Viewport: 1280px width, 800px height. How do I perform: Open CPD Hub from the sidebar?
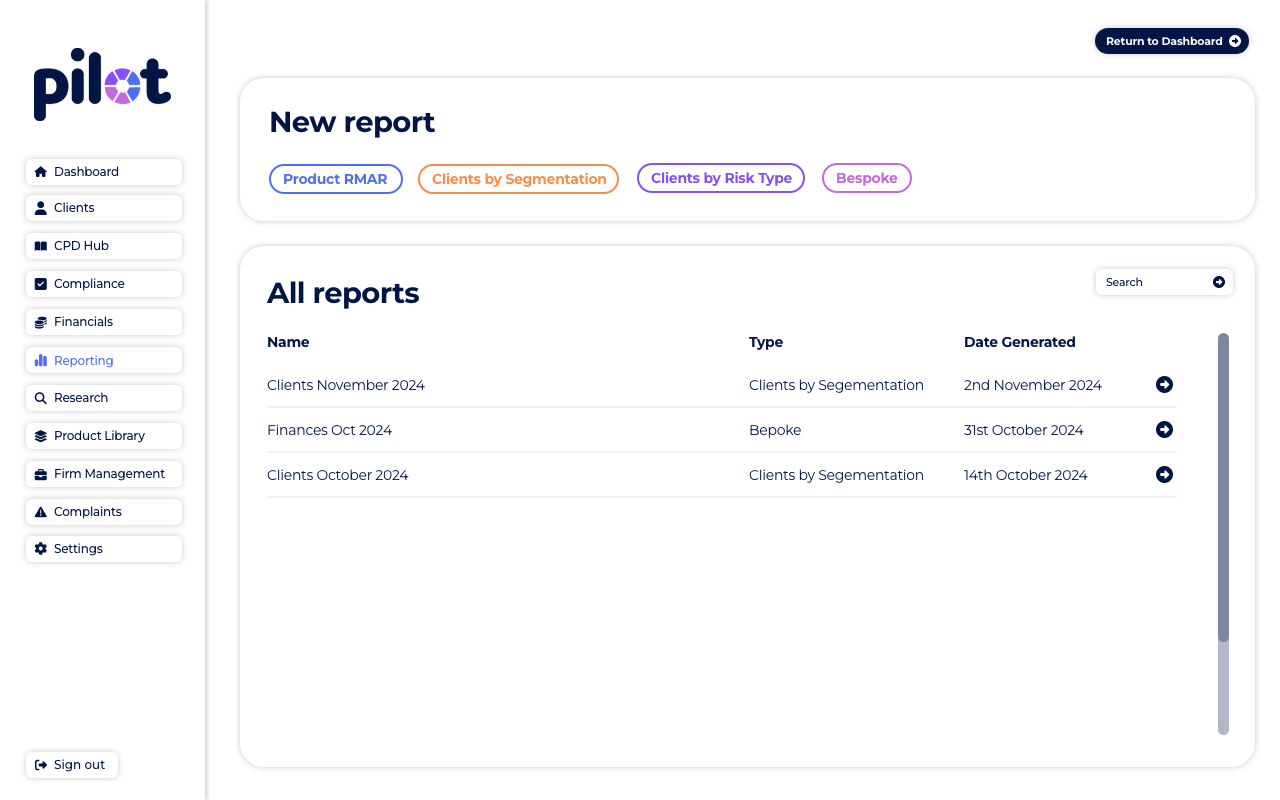[104, 246]
